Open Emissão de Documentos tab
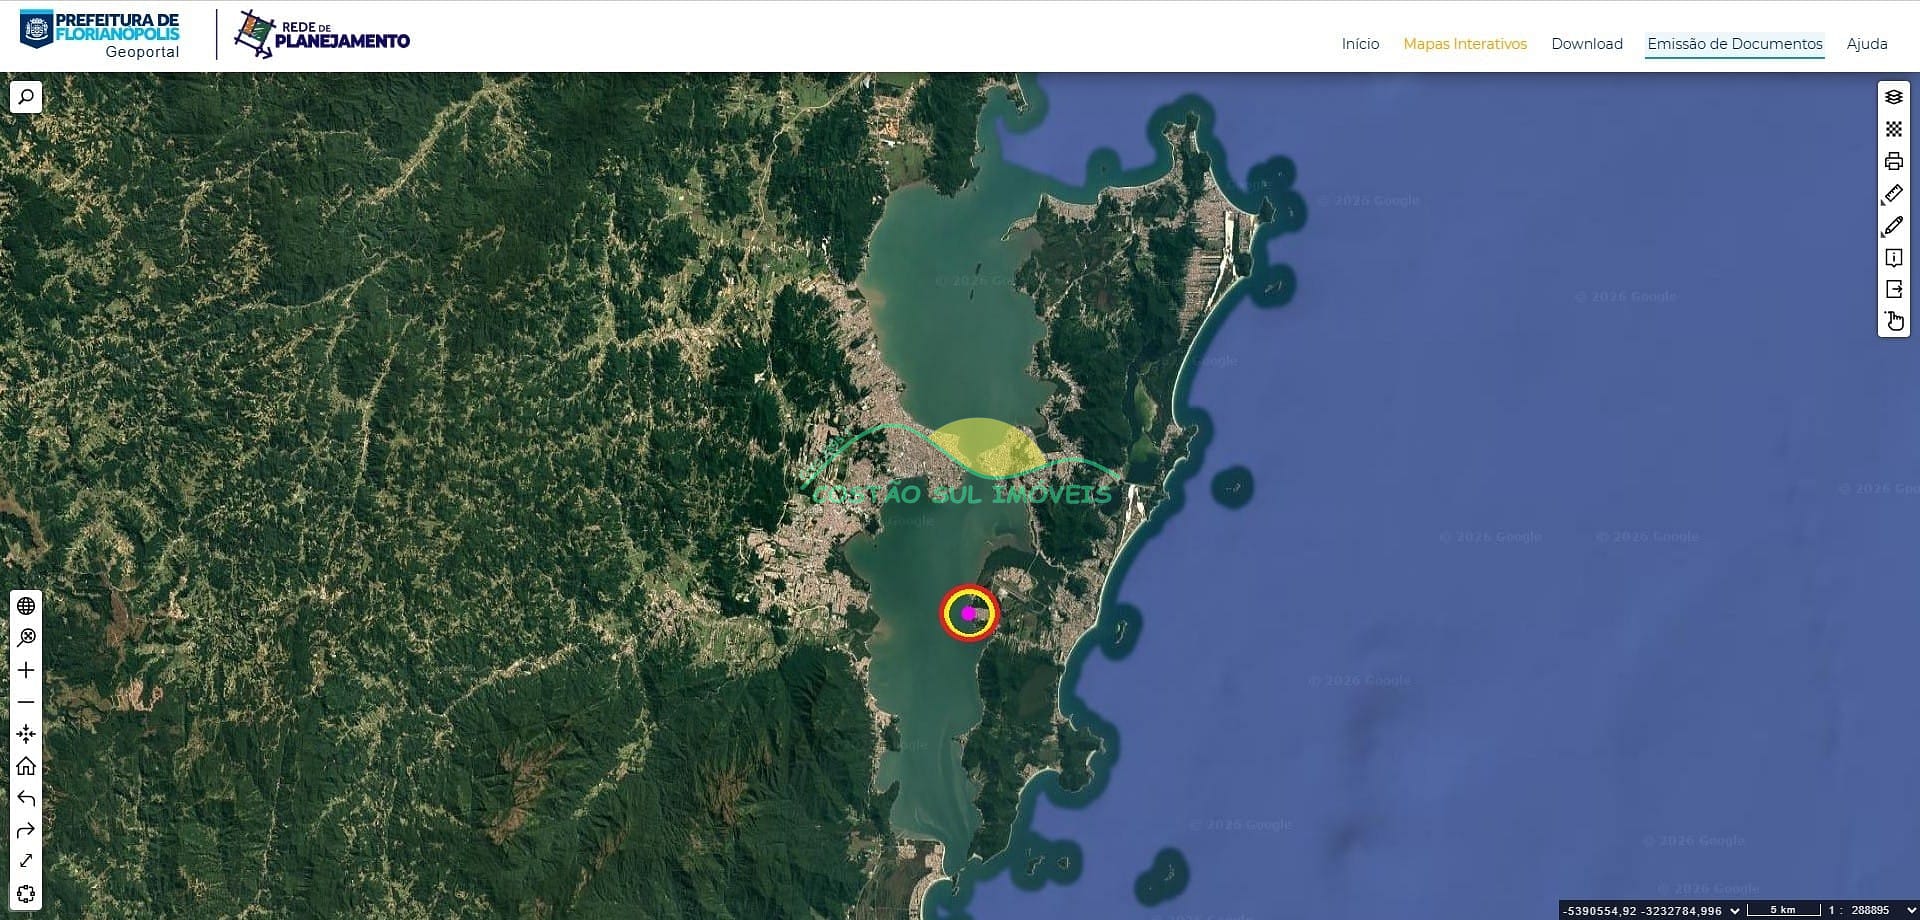Image resolution: width=1920 pixels, height=920 pixels. (1734, 44)
